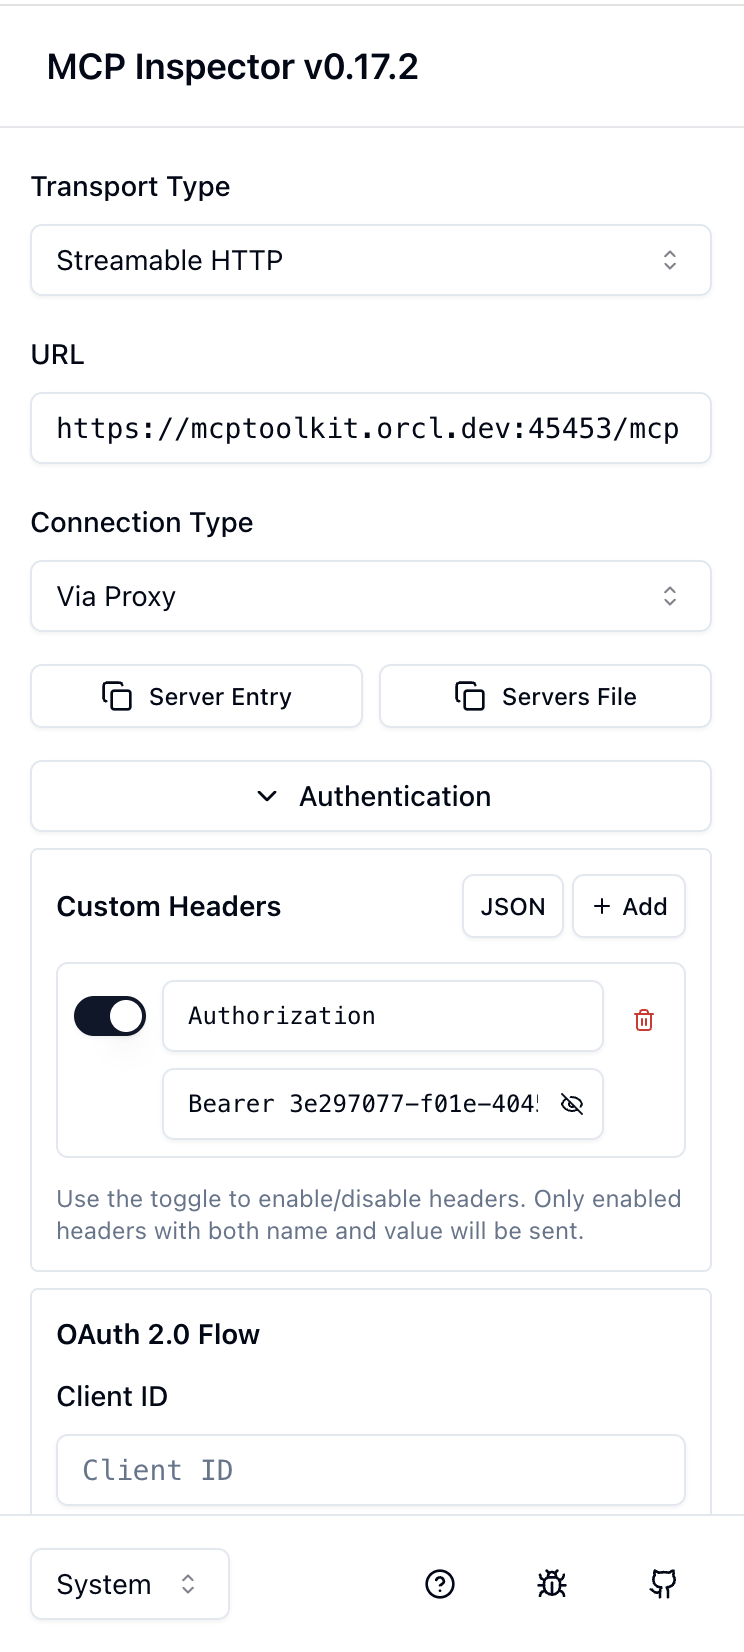Click the Server Entry button
This screenshot has height=1652, width=744.
click(196, 696)
